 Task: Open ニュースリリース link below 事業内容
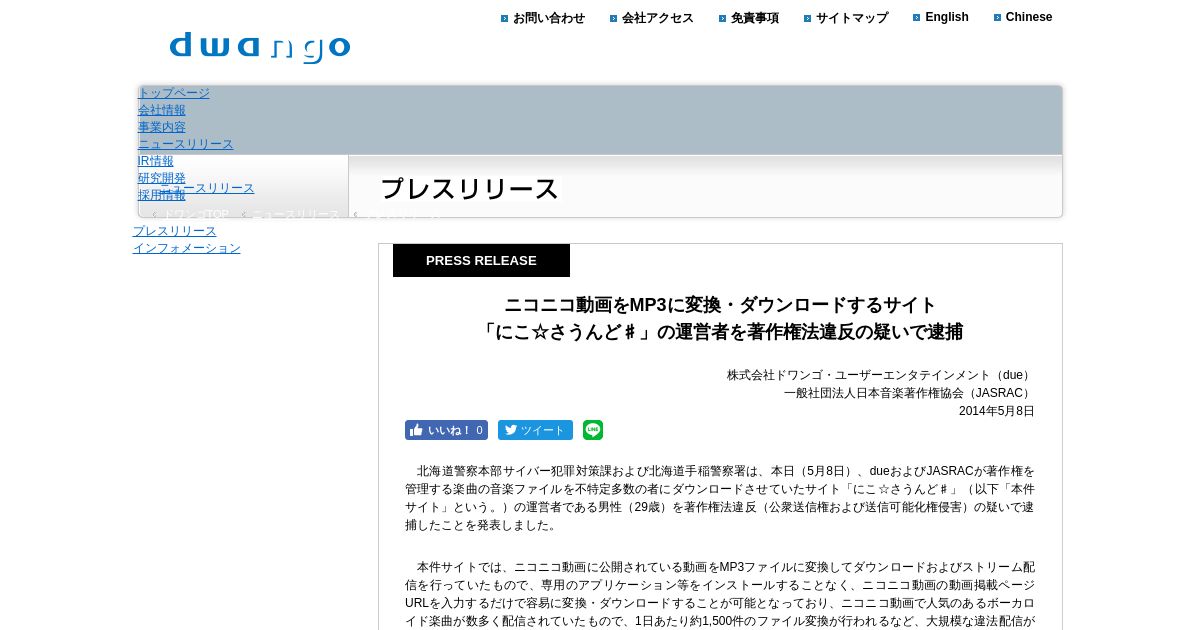[x=186, y=144]
